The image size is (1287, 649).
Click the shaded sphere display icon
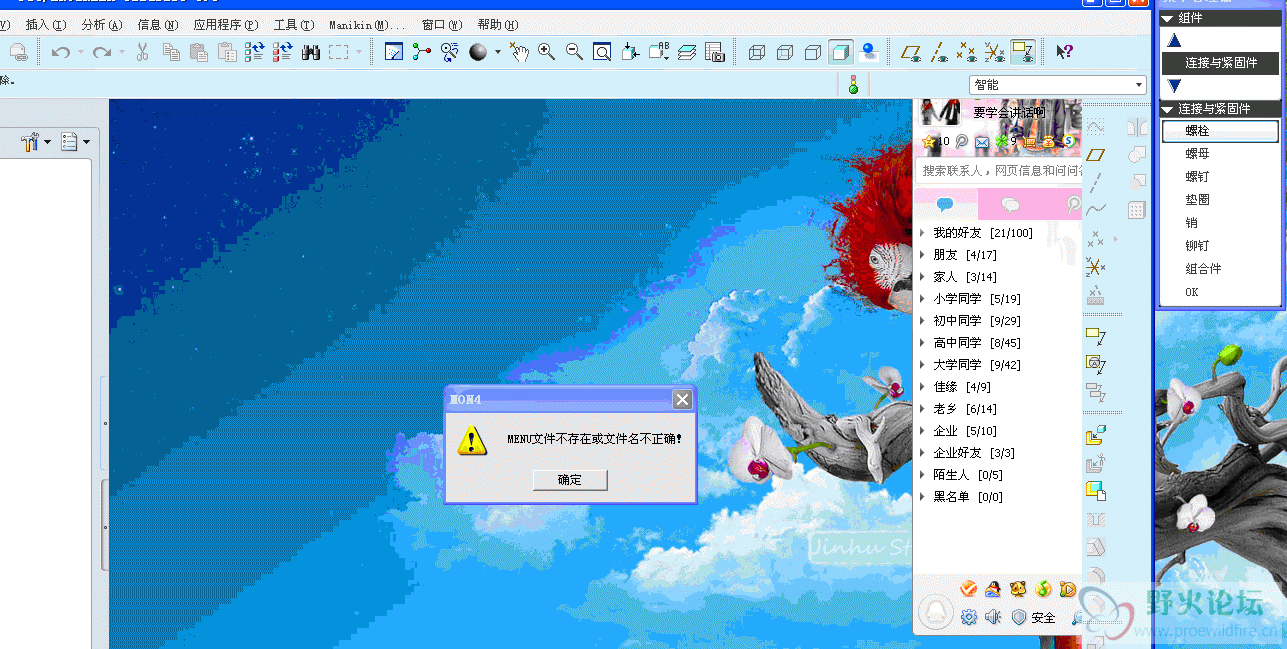[x=478, y=52]
